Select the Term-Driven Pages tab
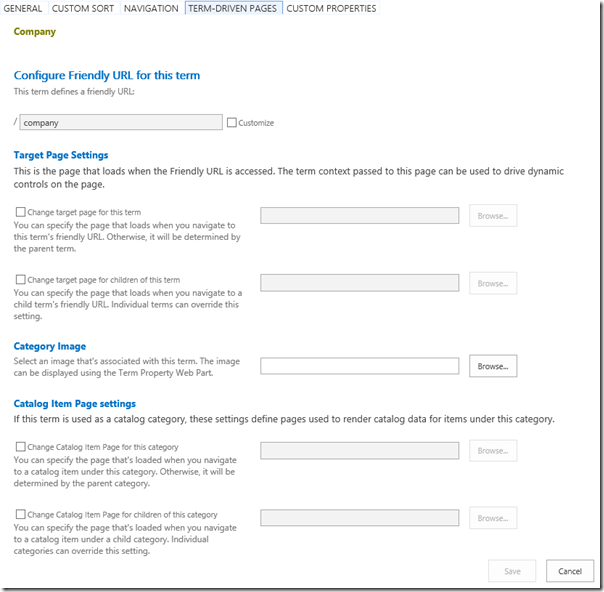This screenshot has height=592, width=604. click(233, 8)
